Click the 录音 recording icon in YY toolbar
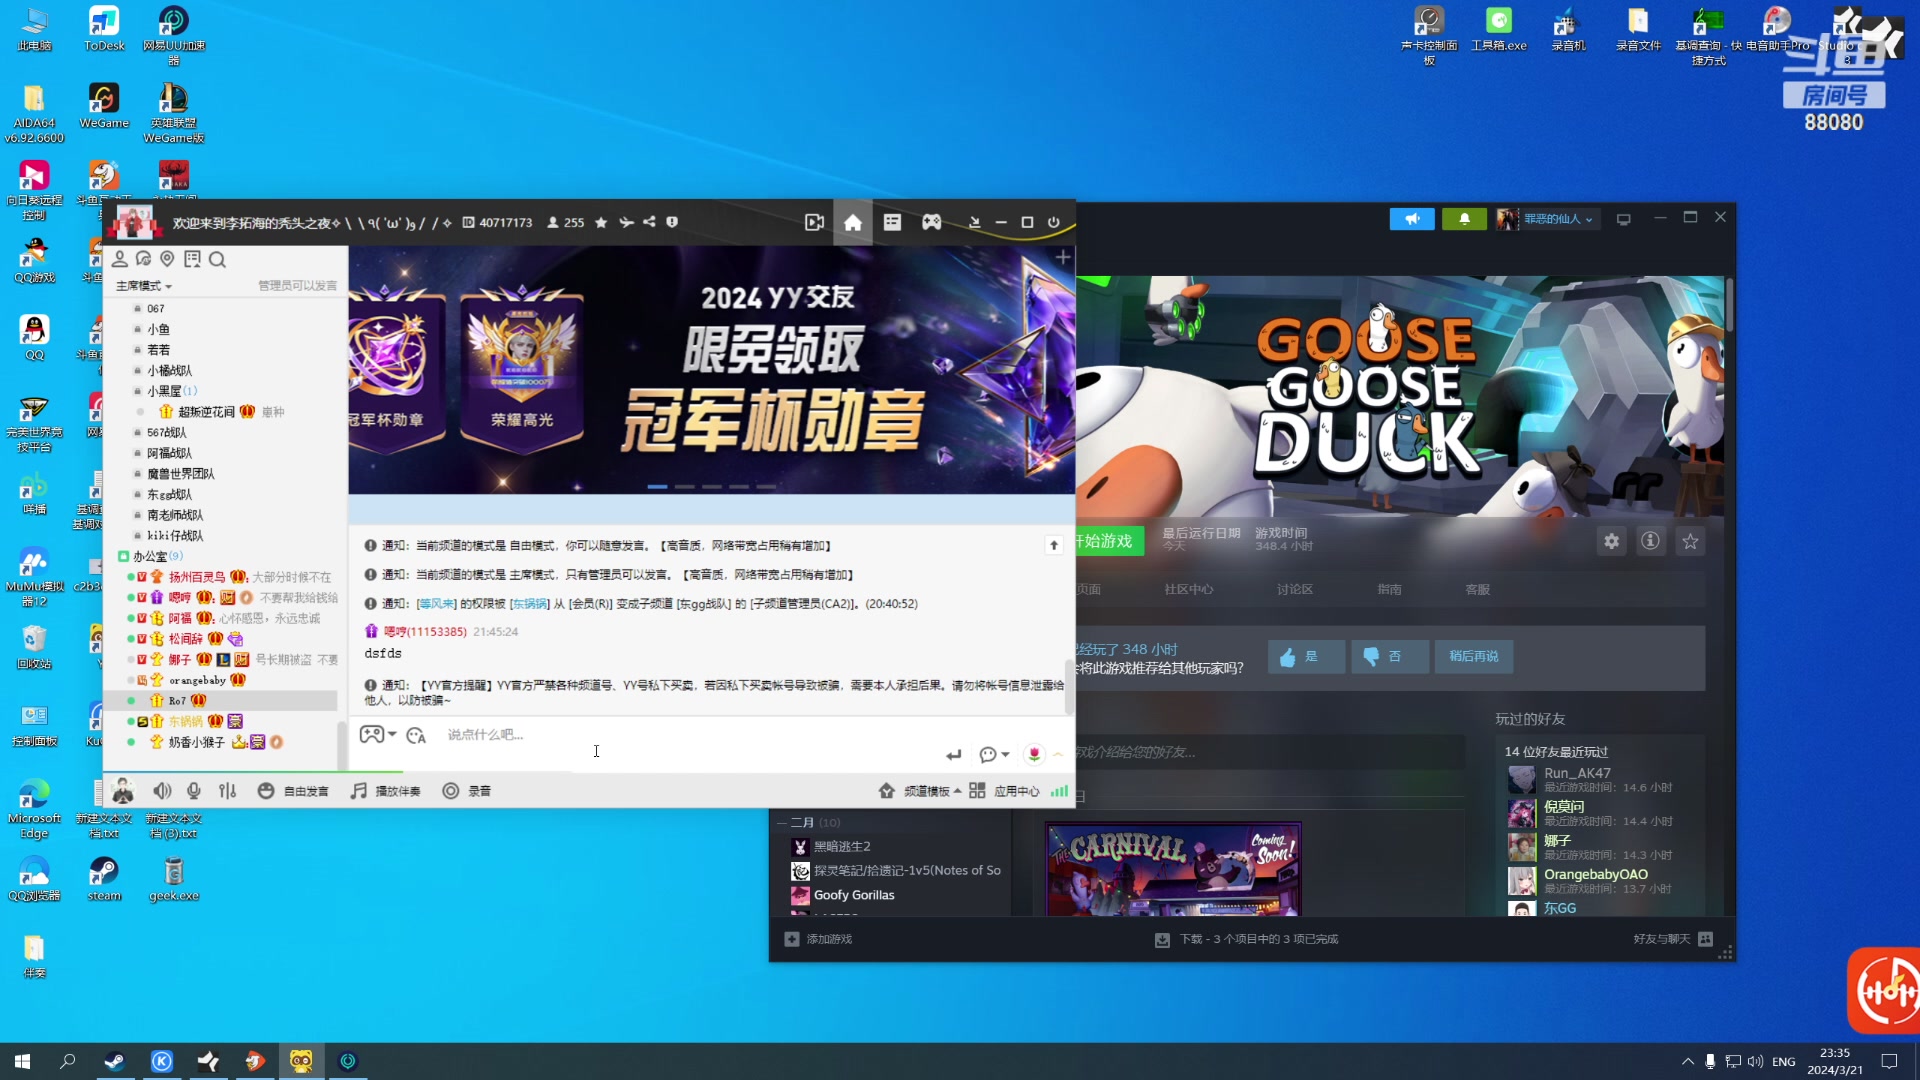 tap(453, 790)
